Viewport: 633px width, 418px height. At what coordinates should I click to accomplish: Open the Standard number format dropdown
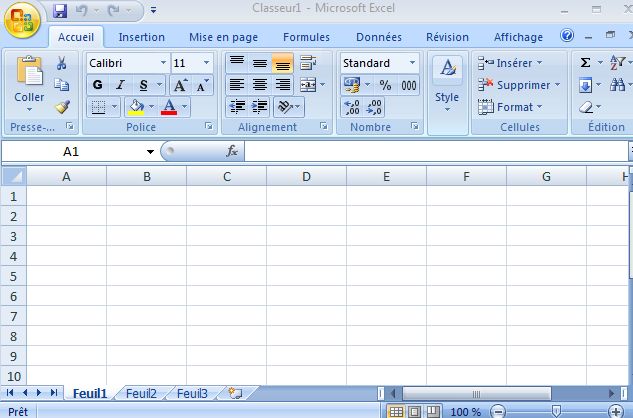point(411,63)
